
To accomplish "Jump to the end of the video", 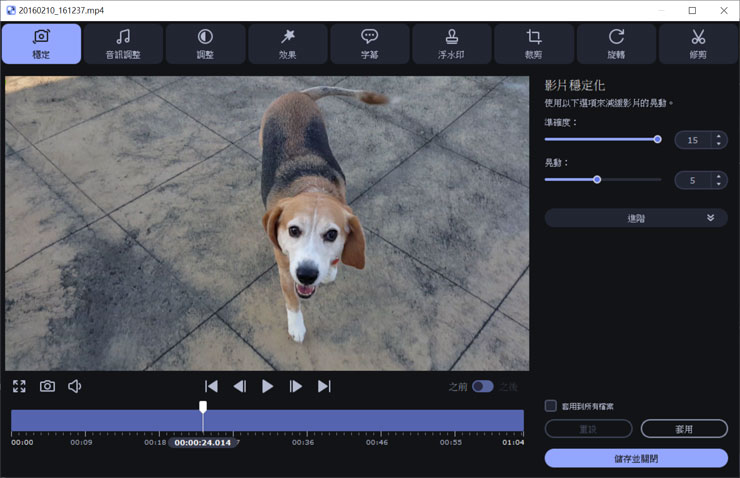I will 324,386.
